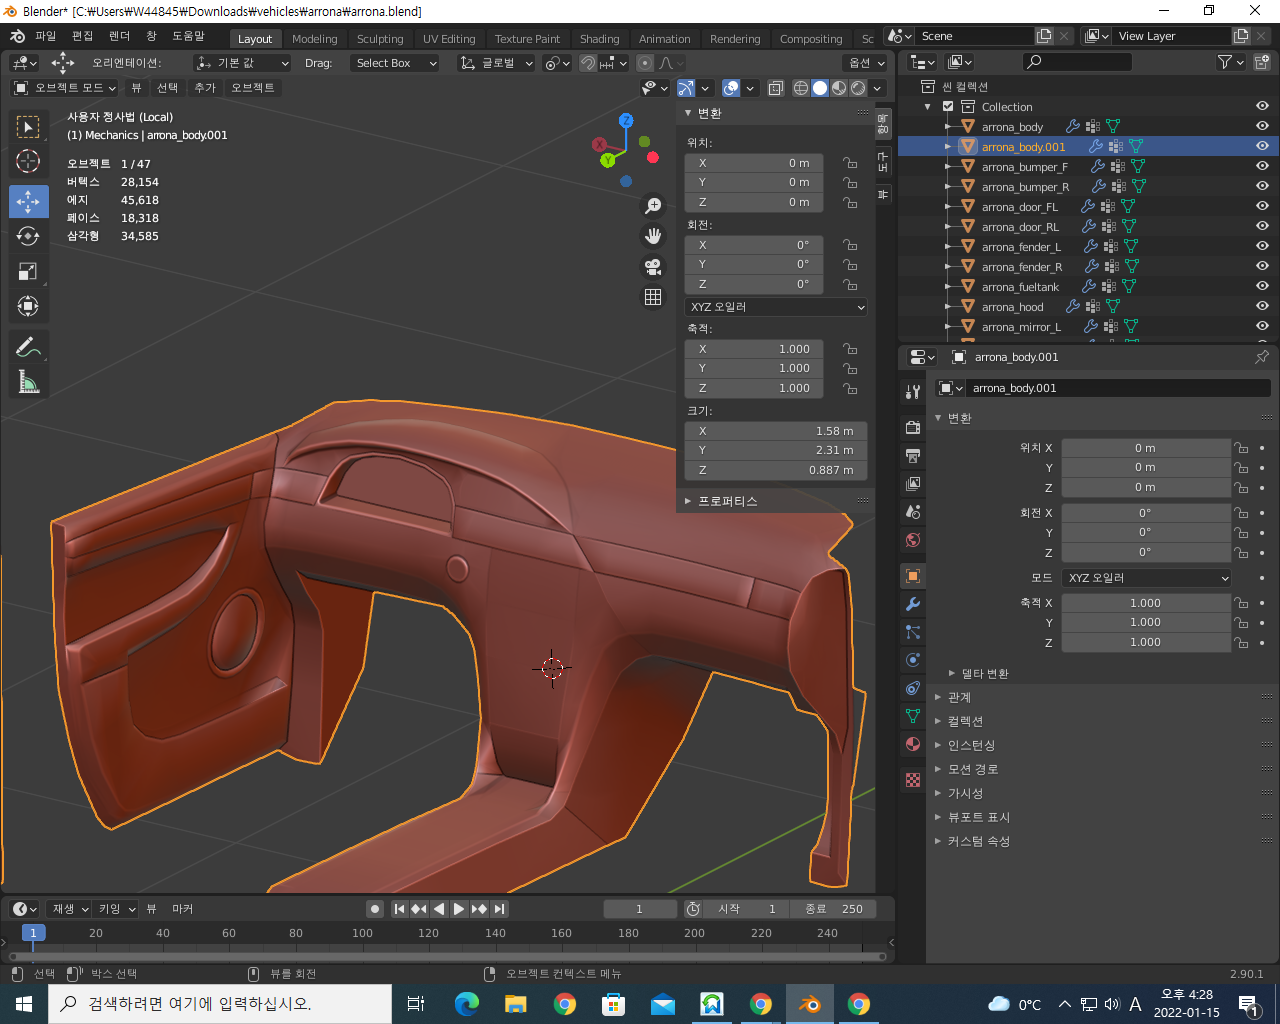Open the XYZ 오일러 rotation mode dropdown in the sidebar
Screen dimensions: 1280x1024
776,307
